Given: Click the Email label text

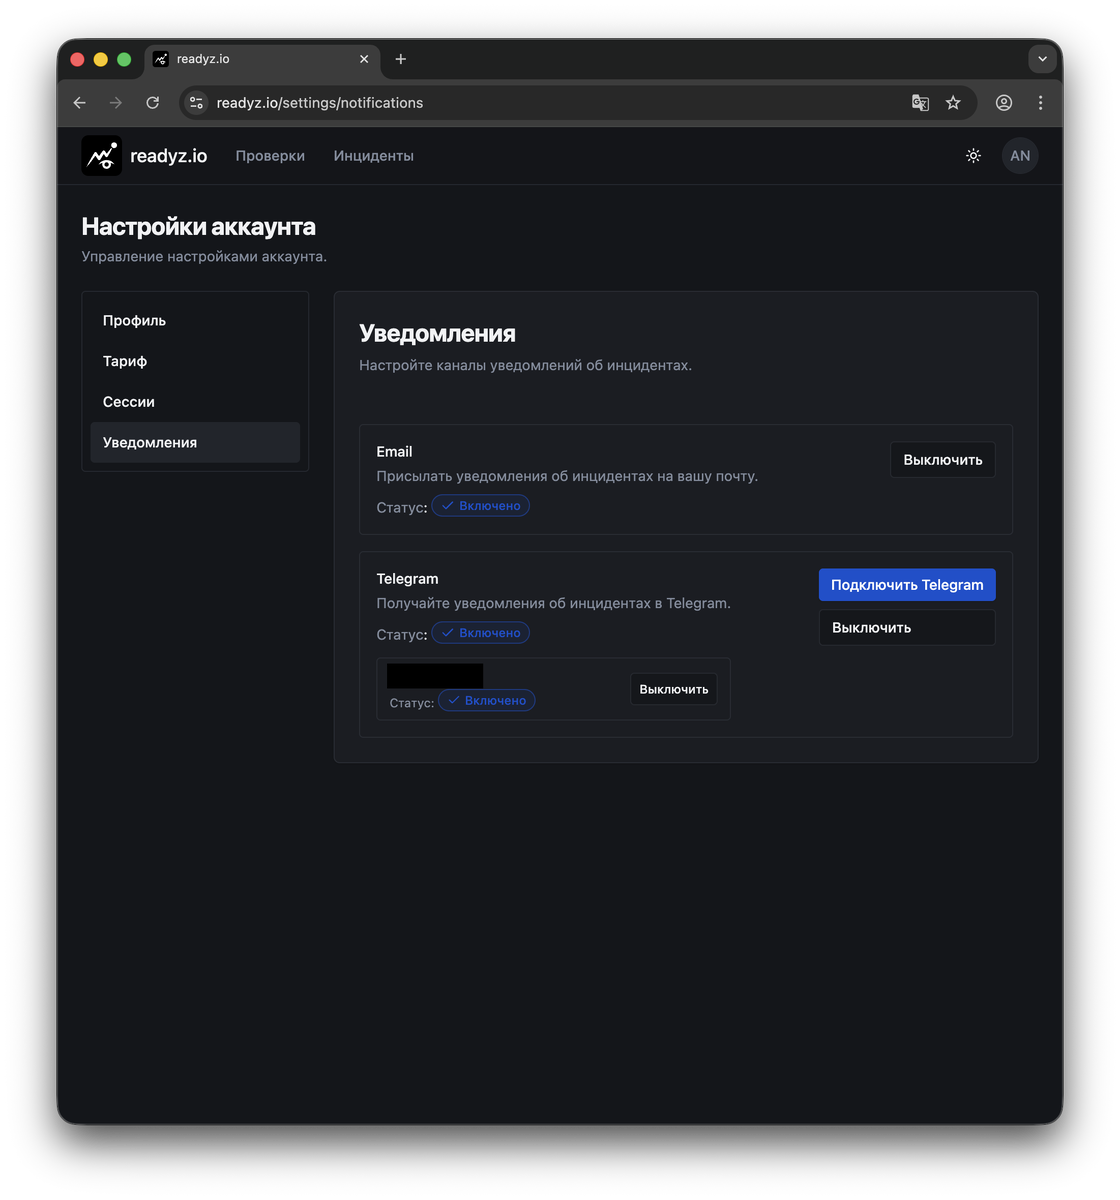Looking at the screenshot, I should [395, 452].
